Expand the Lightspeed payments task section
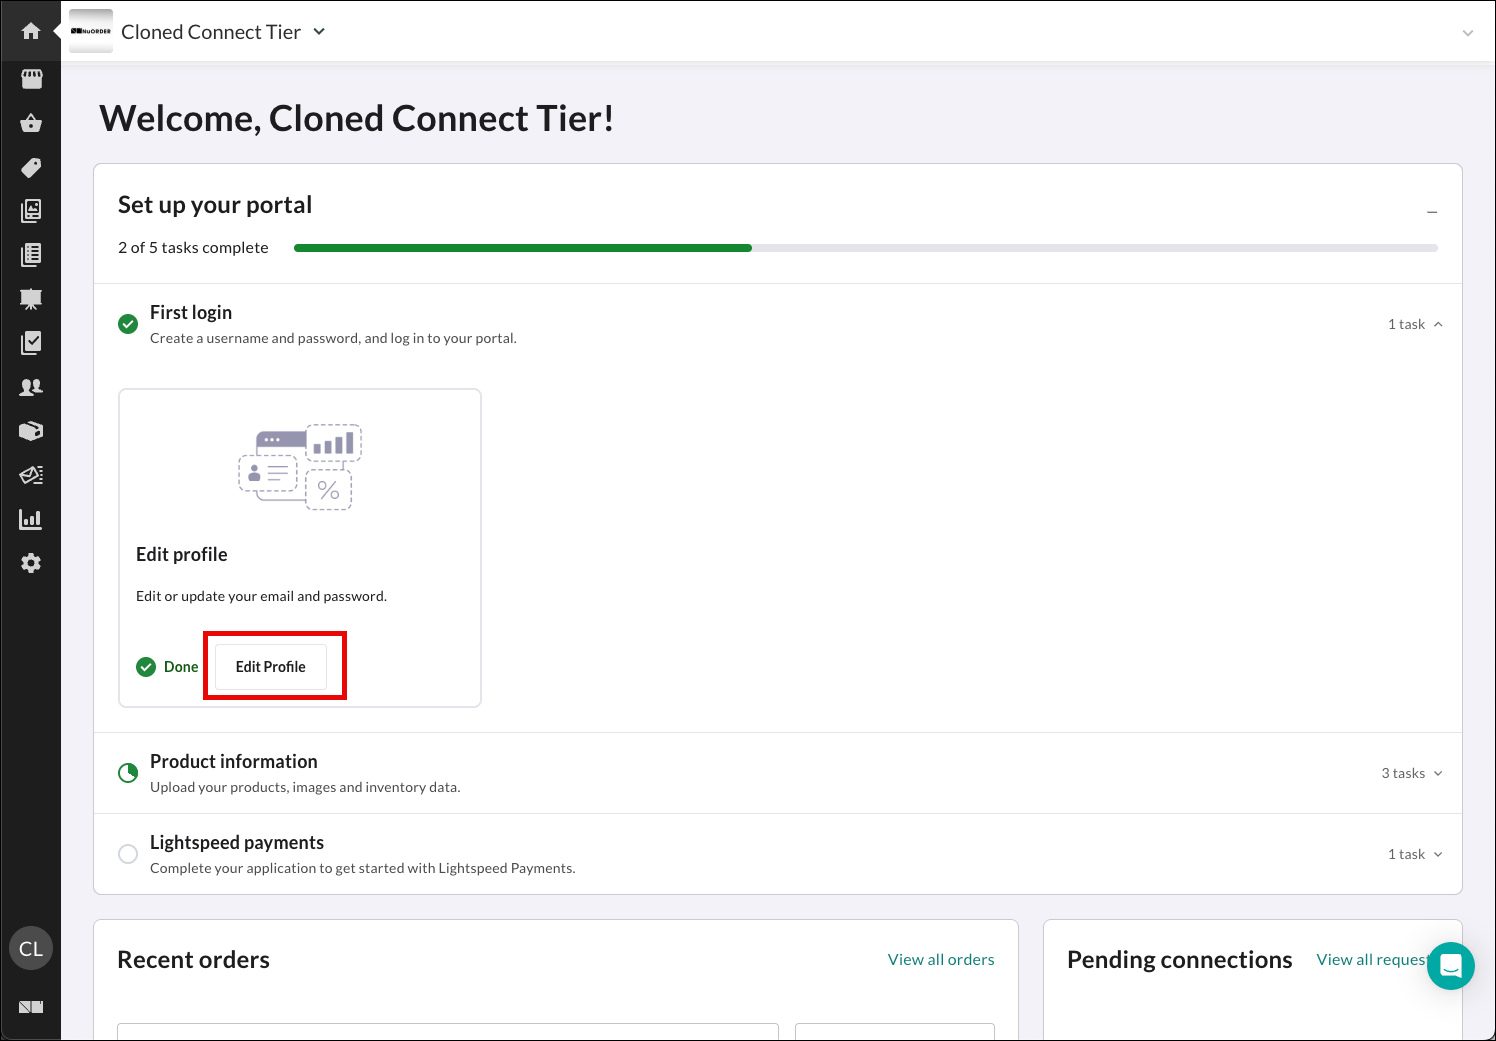 (x=1415, y=854)
